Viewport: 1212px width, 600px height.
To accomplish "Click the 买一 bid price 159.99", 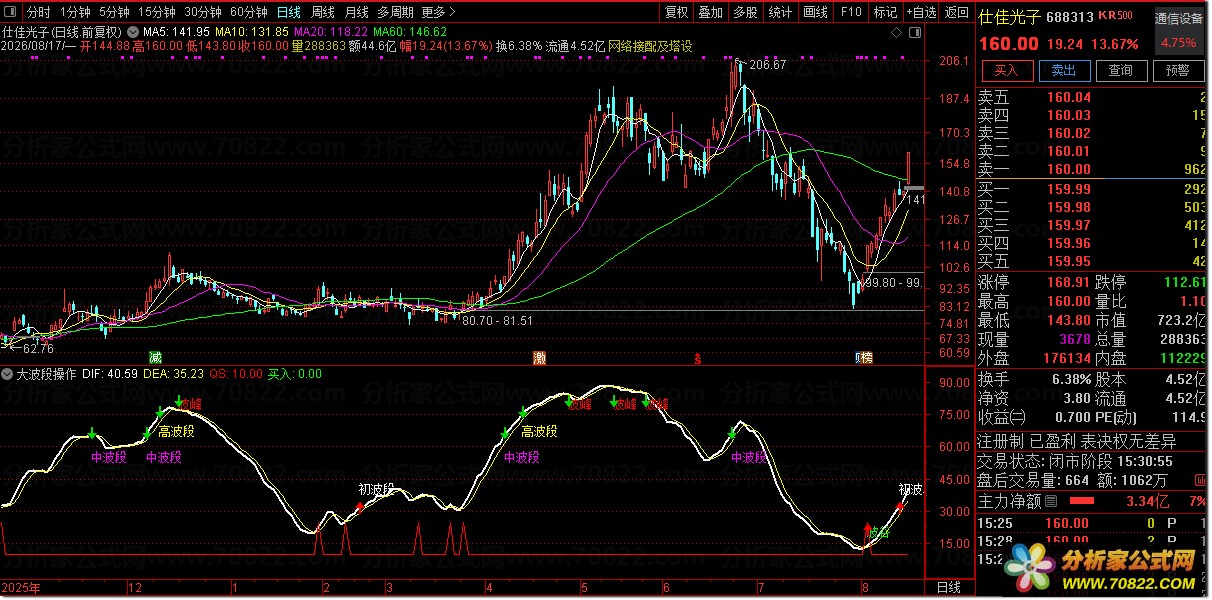I will click(x=1069, y=189).
